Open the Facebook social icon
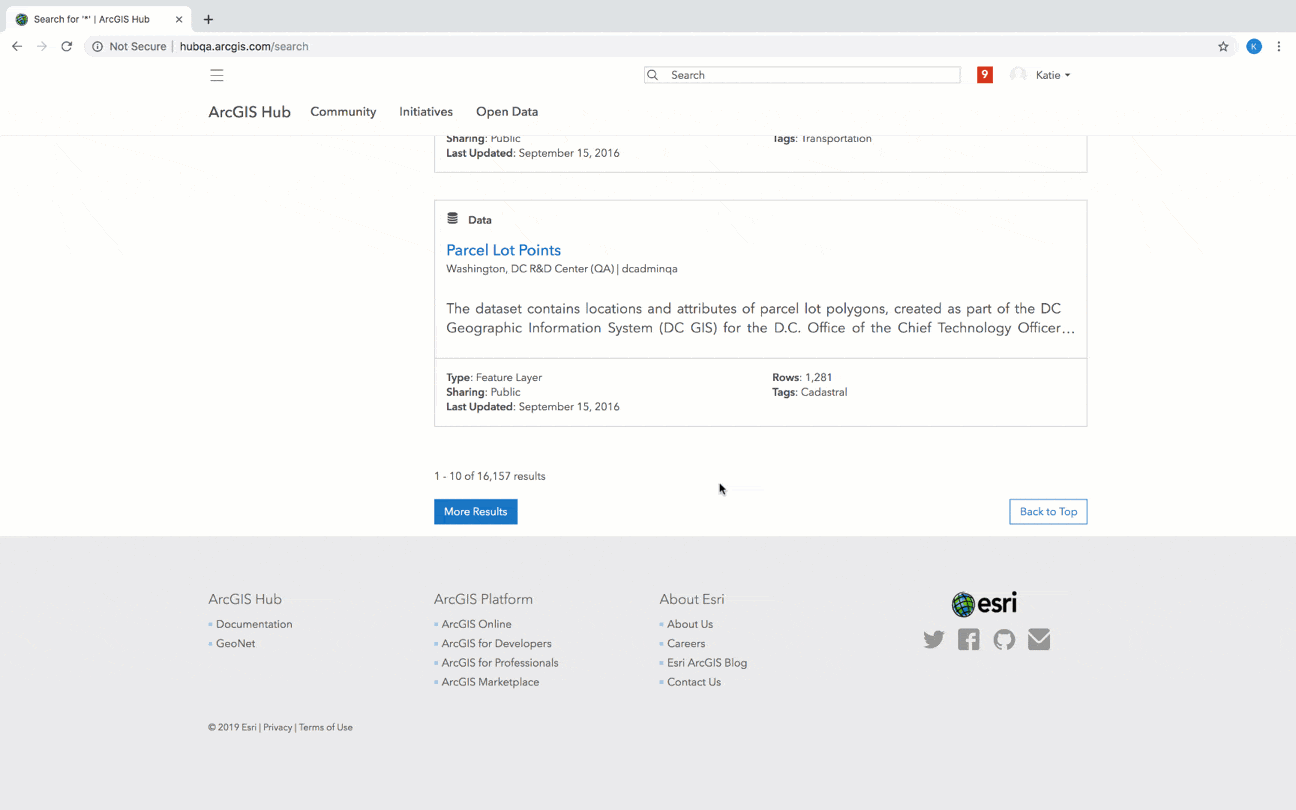This screenshot has height=810, width=1296. pos(969,640)
